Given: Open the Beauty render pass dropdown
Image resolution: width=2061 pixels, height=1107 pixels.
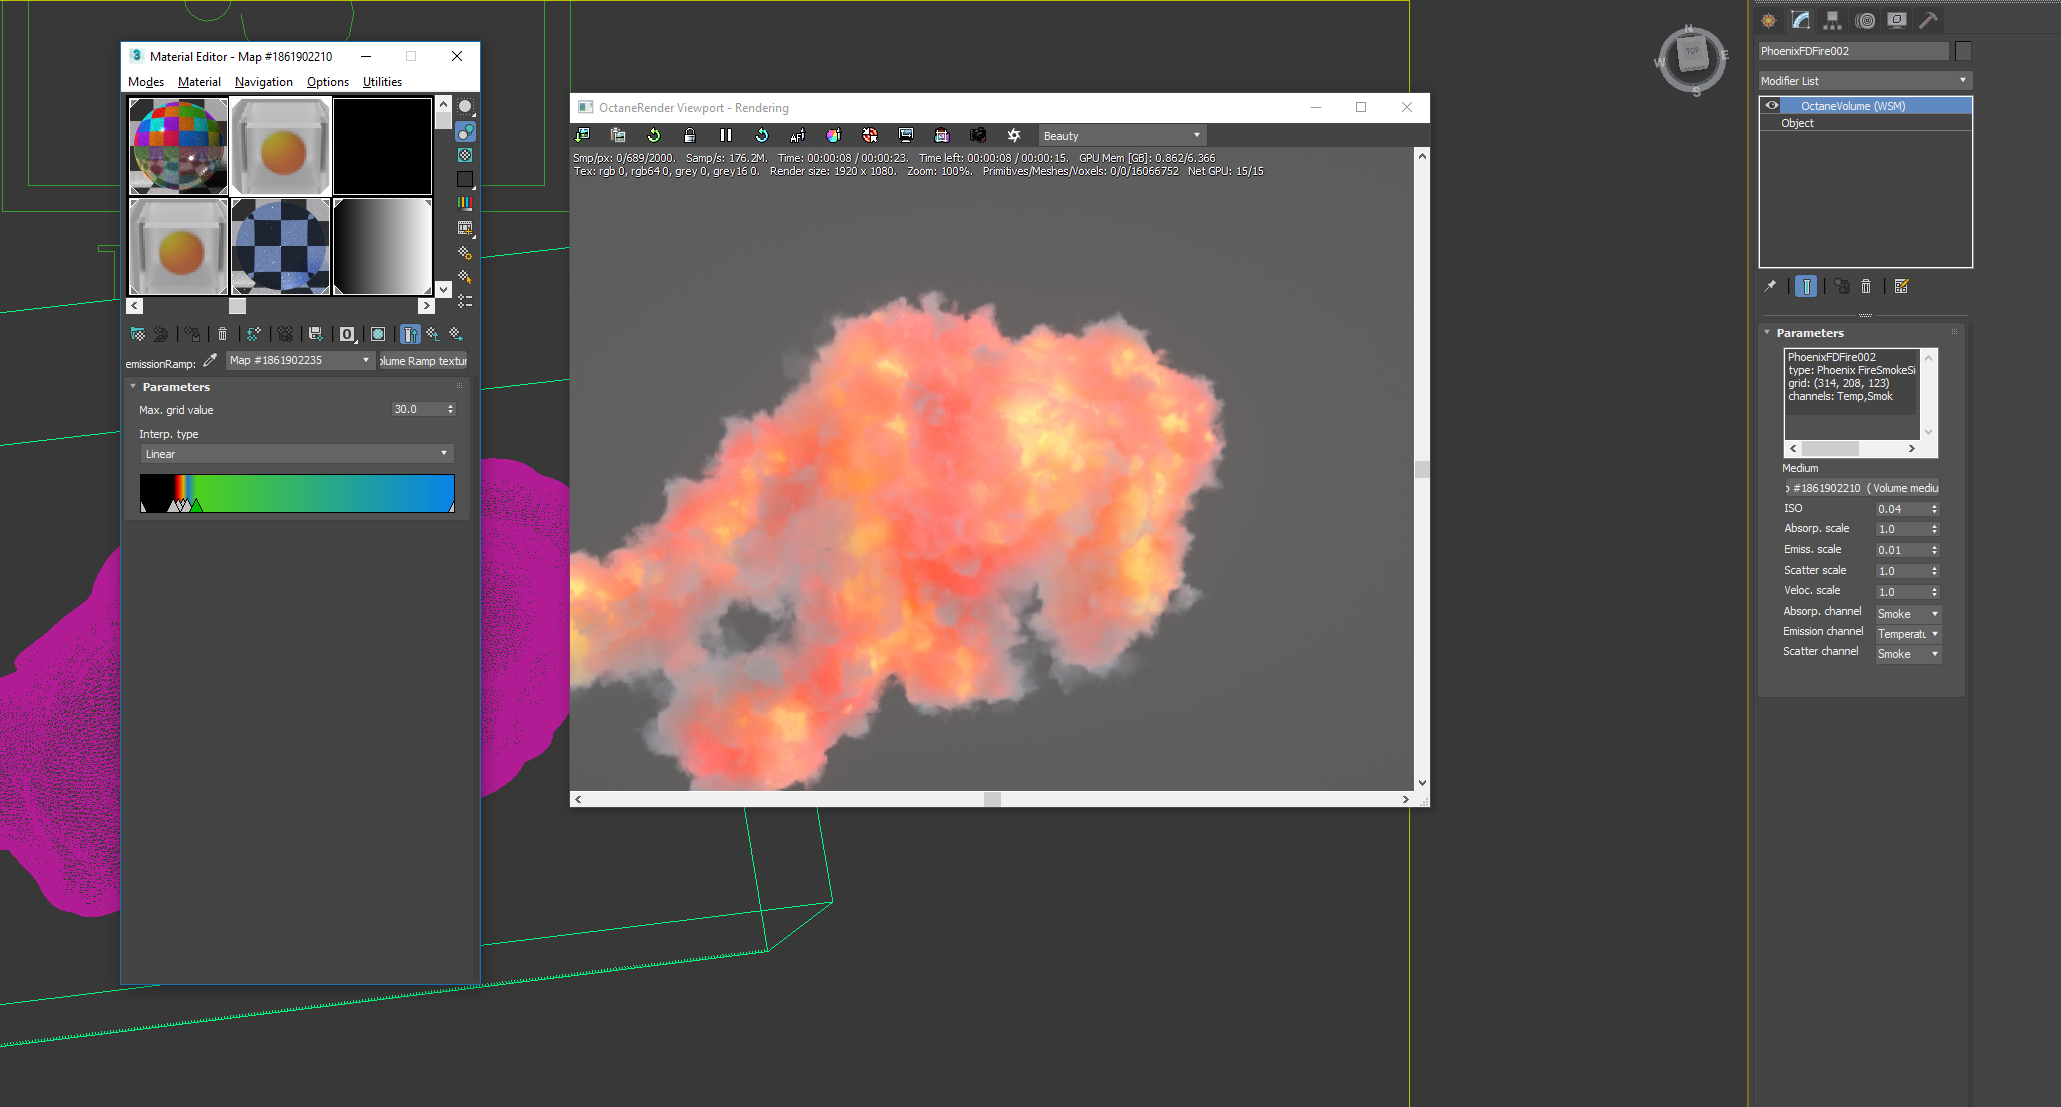Looking at the screenshot, I should tap(1121, 135).
